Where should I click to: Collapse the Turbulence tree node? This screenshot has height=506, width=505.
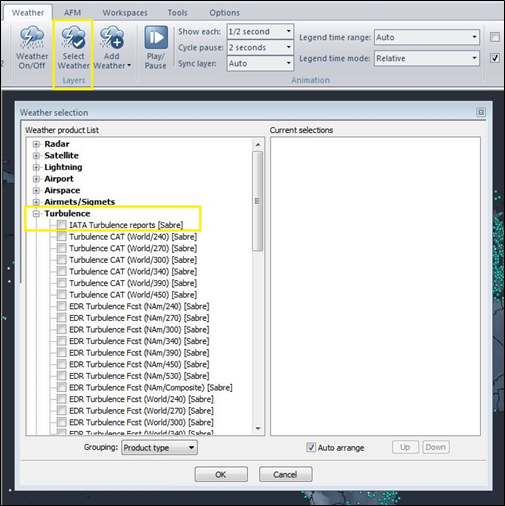[36, 214]
